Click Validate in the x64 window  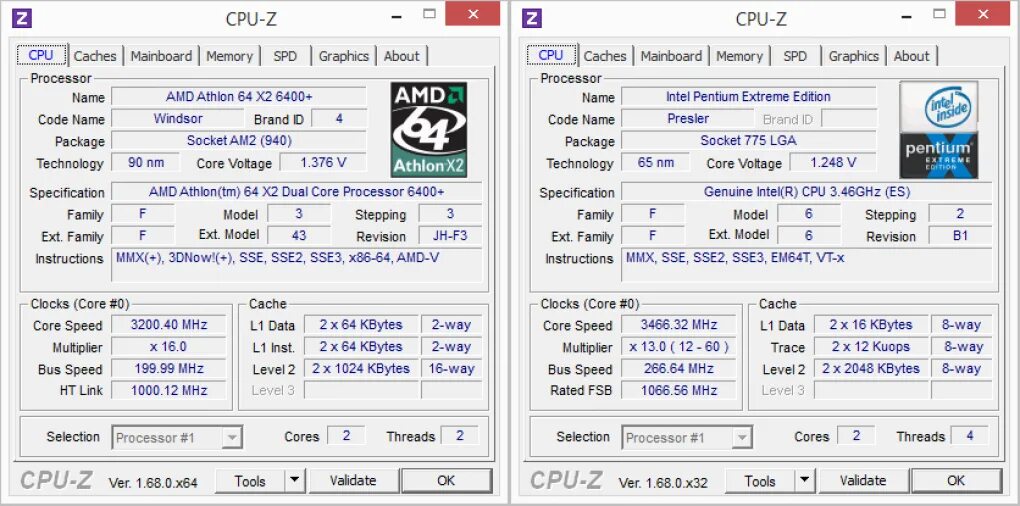353,481
